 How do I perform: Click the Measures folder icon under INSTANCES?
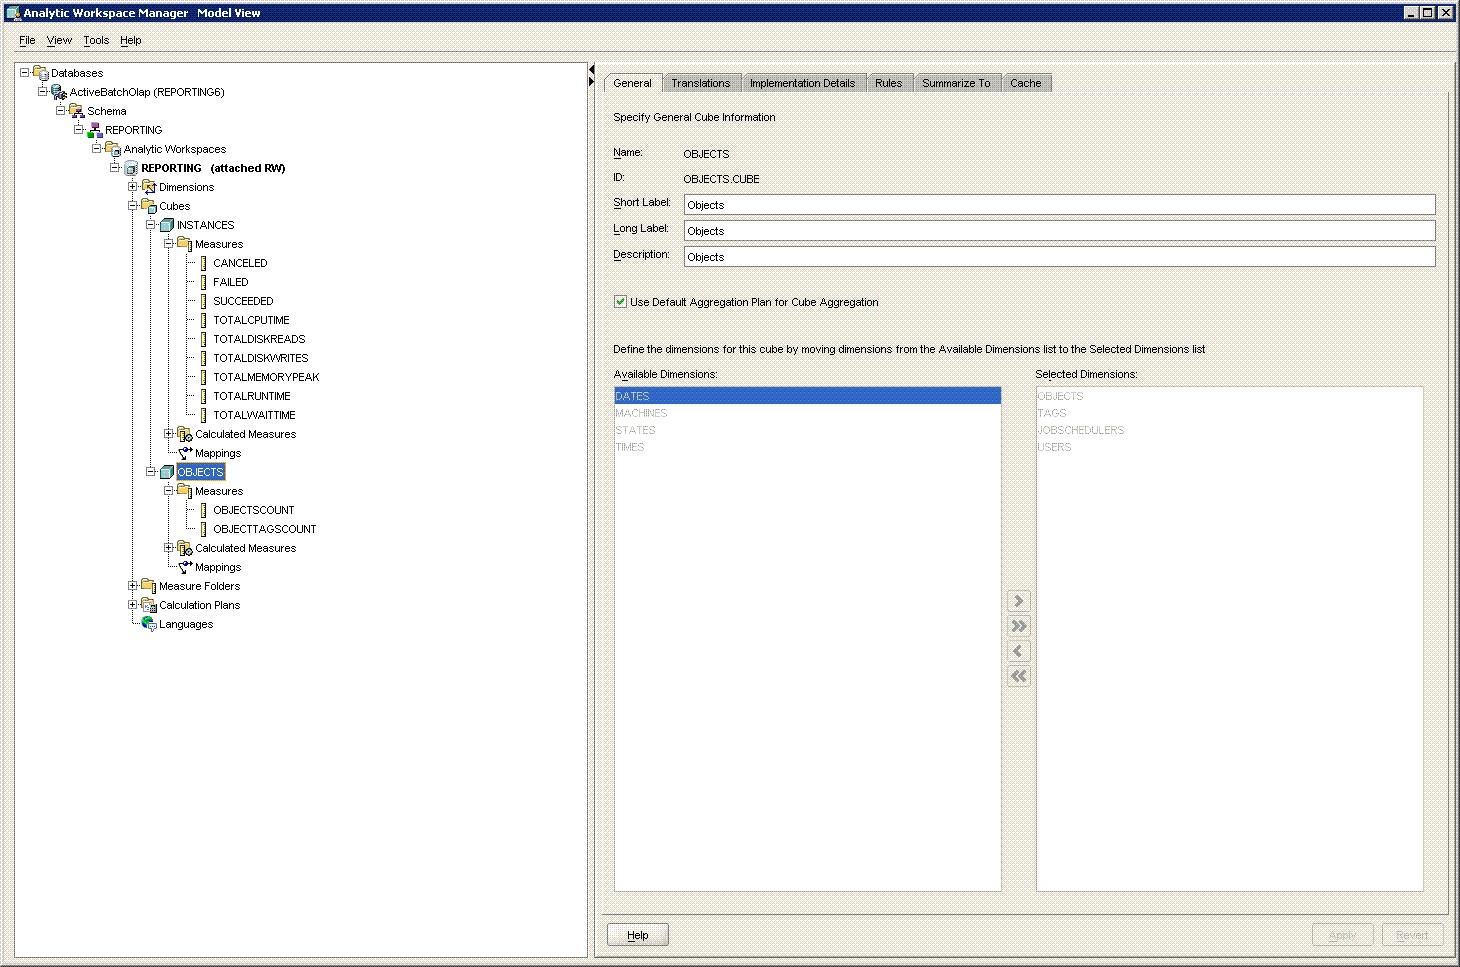pyautogui.click(x=185, y=244)
